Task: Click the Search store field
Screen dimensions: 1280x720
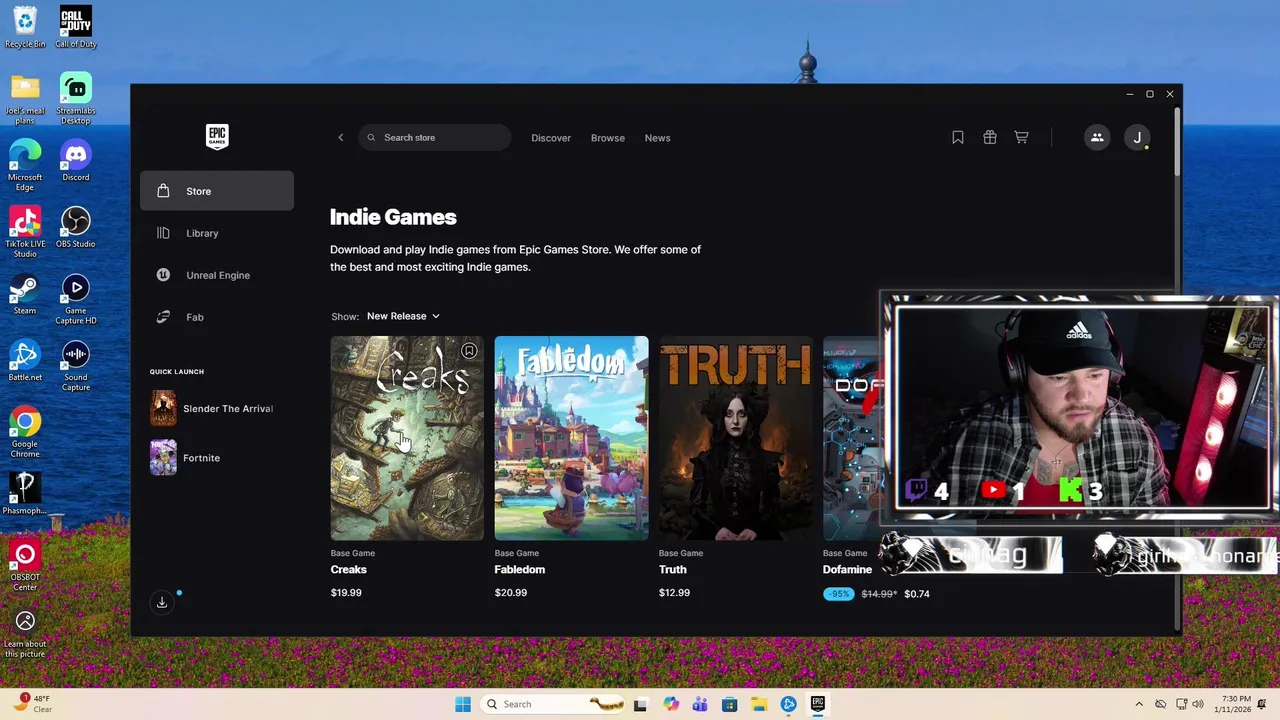Action: click(x=435, y=138)
